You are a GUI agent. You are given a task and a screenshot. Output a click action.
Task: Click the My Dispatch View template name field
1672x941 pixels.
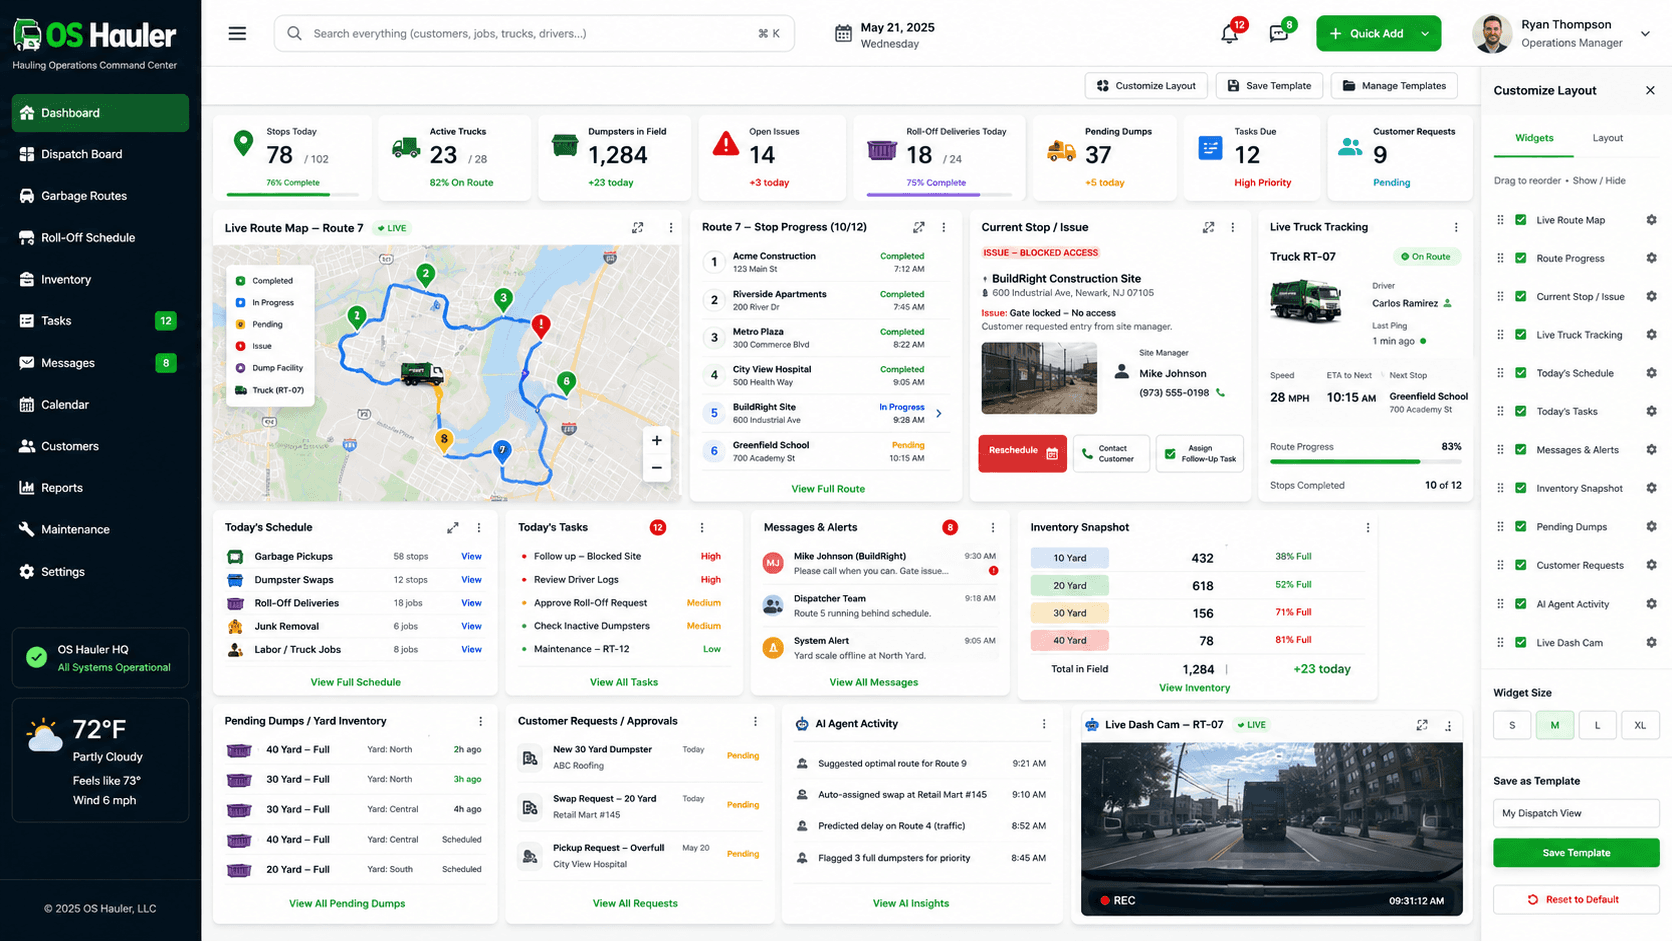(x=1576, y=813)
